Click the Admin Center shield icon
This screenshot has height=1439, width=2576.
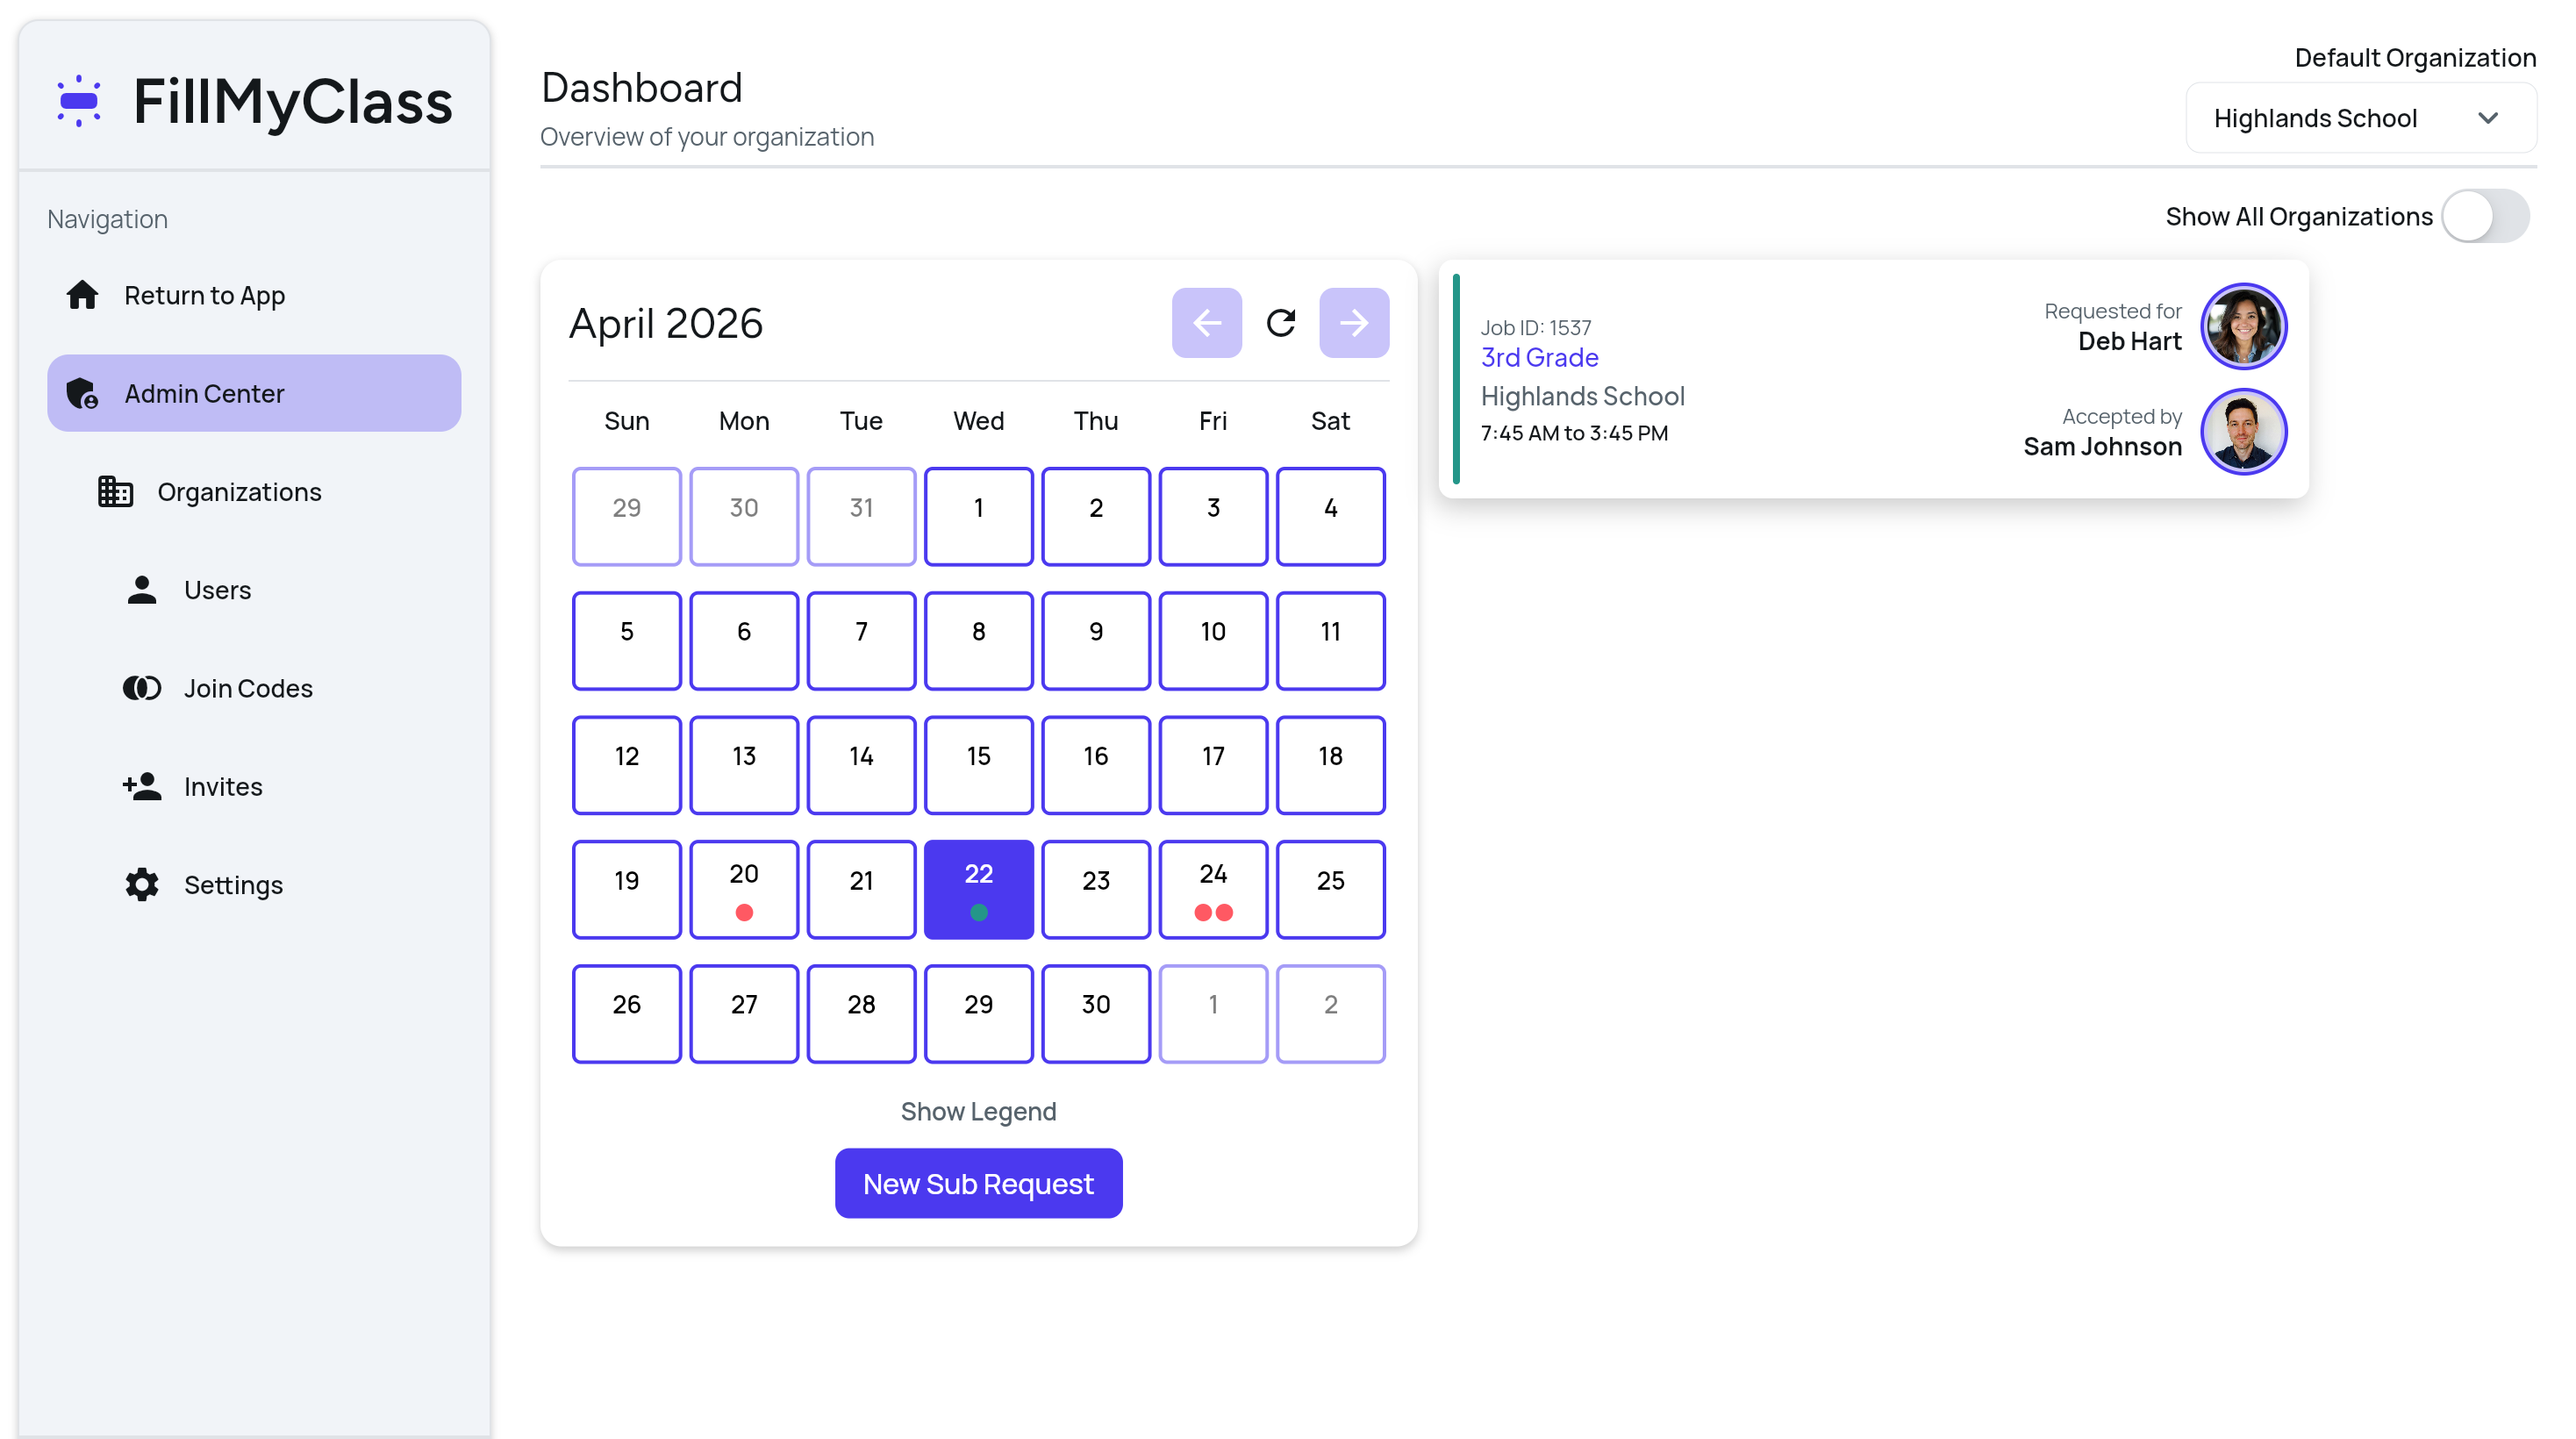pos(82,393)
